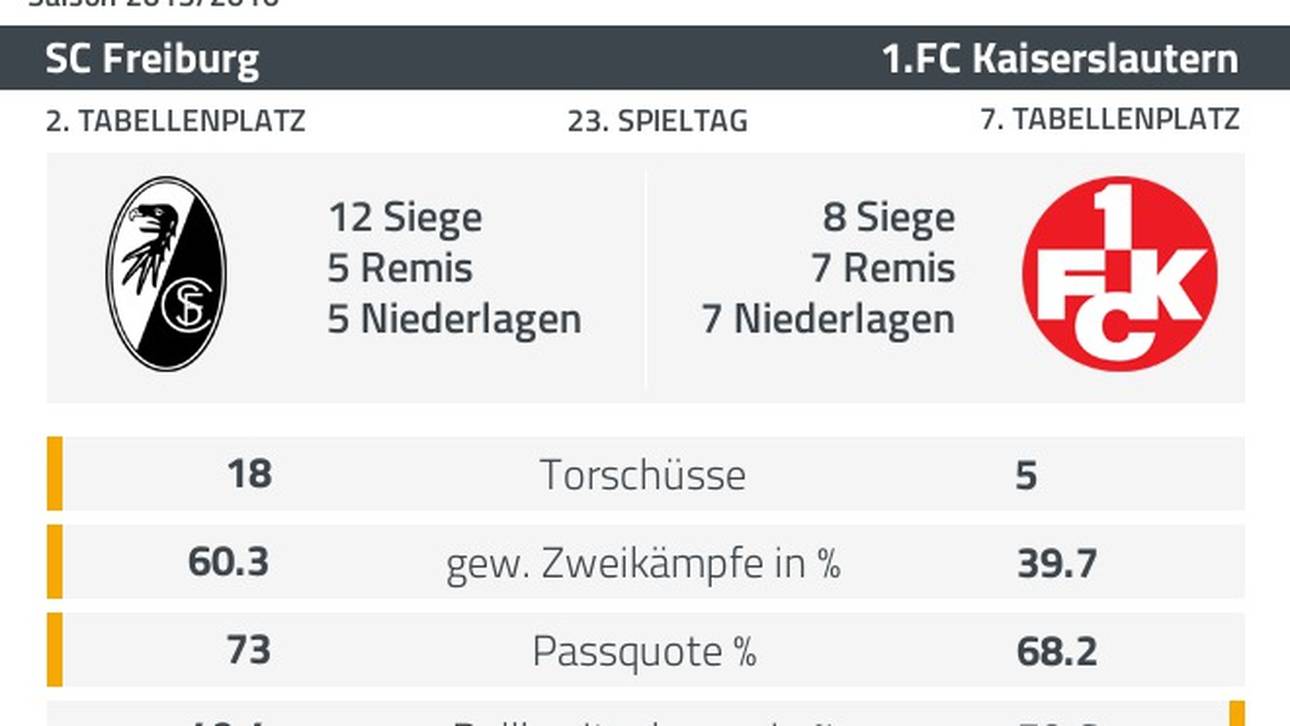Click Kaiserslautern's 7 Remis text

click(883, 269)
